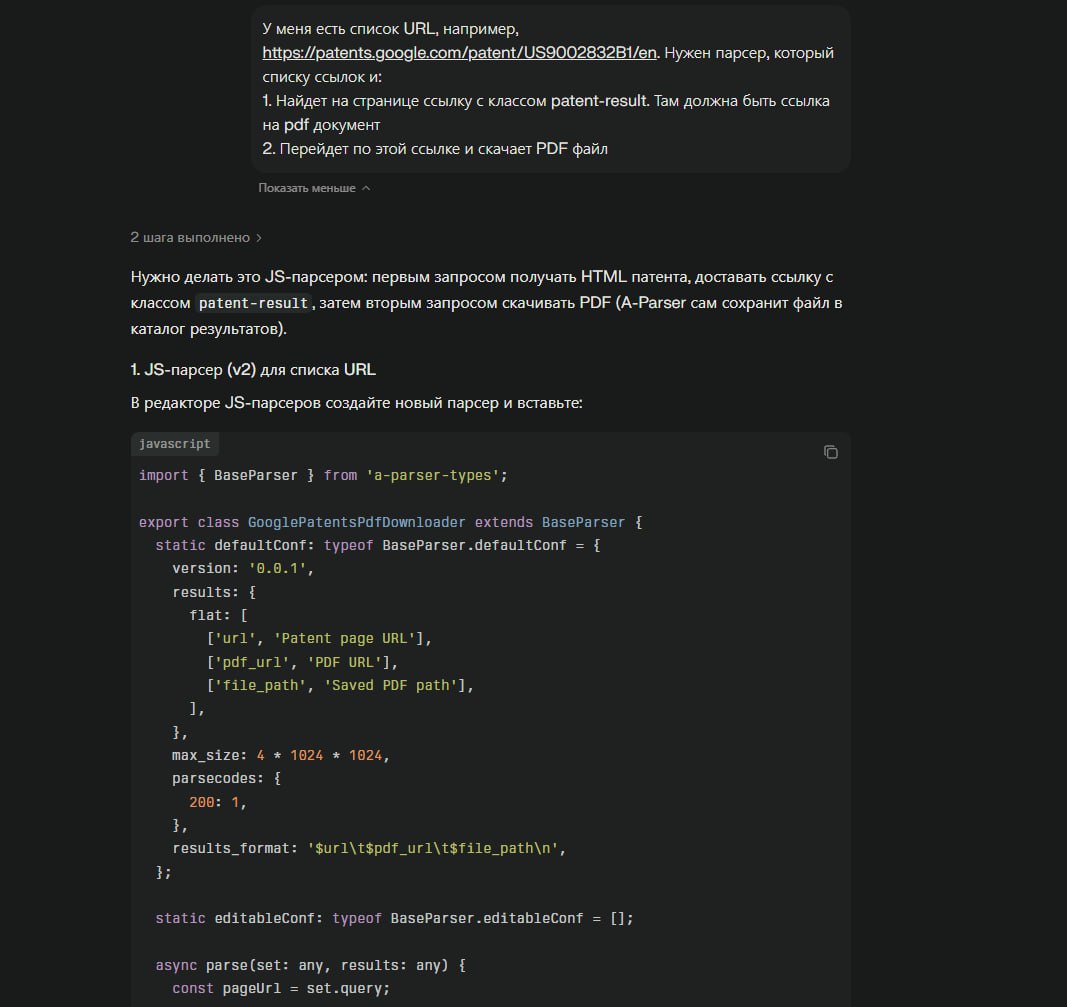Click the static editableConf line

pyautogui.click(x=395, y=919)
